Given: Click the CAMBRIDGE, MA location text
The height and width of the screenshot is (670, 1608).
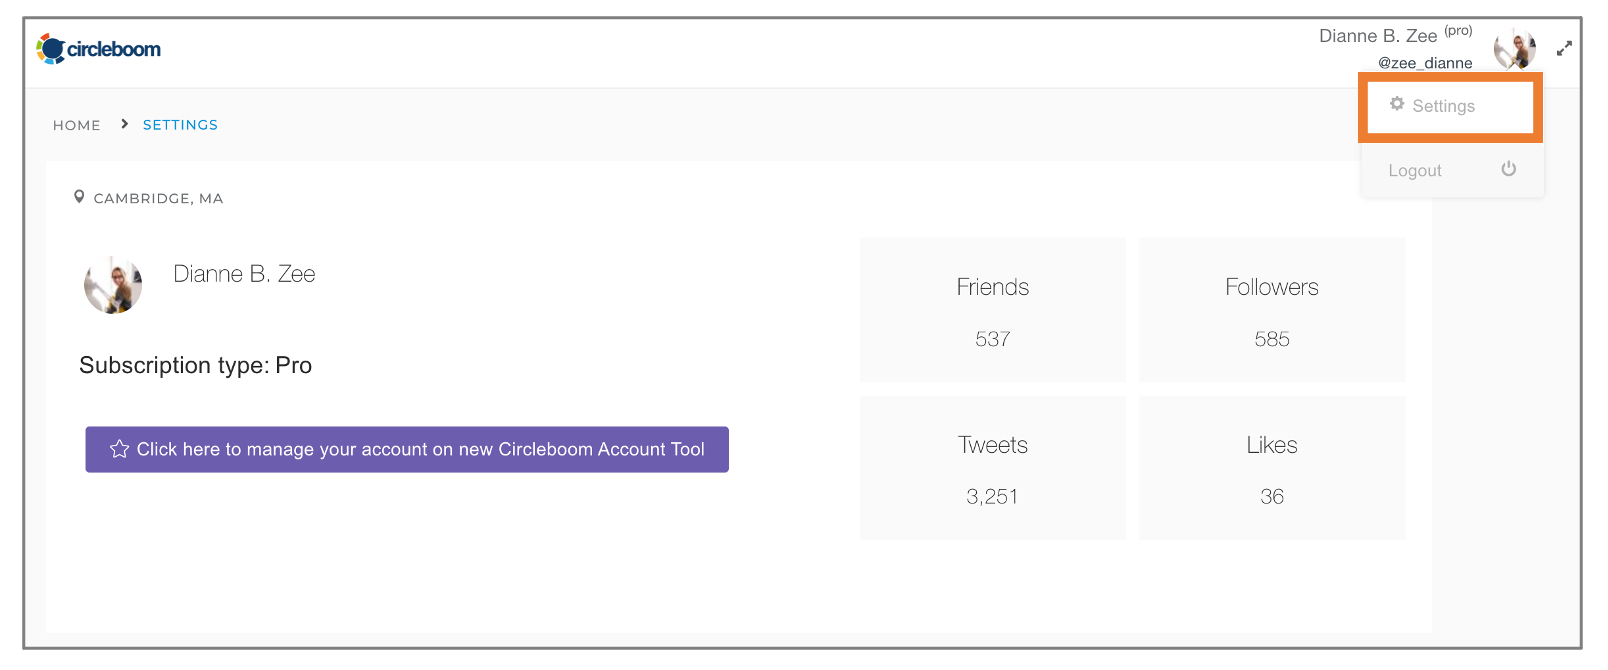Looking at the screenshot, I should tap(158, 198).
